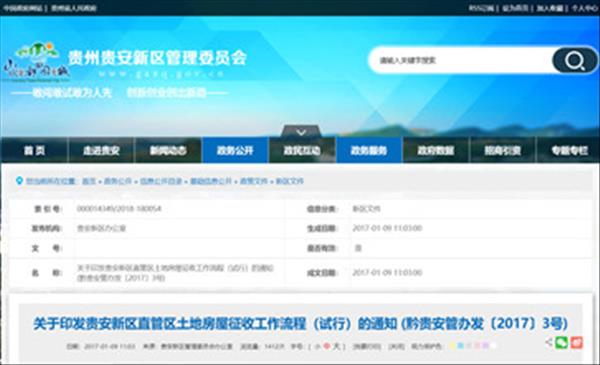Open the 招商引资 navigation tab

503,150
